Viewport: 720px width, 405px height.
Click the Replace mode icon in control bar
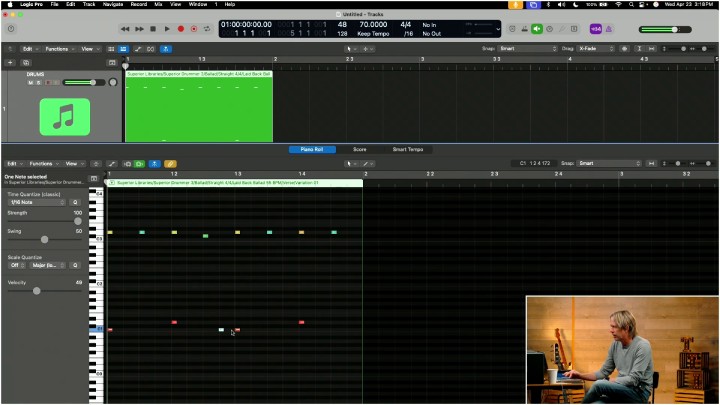pos(512,29)
